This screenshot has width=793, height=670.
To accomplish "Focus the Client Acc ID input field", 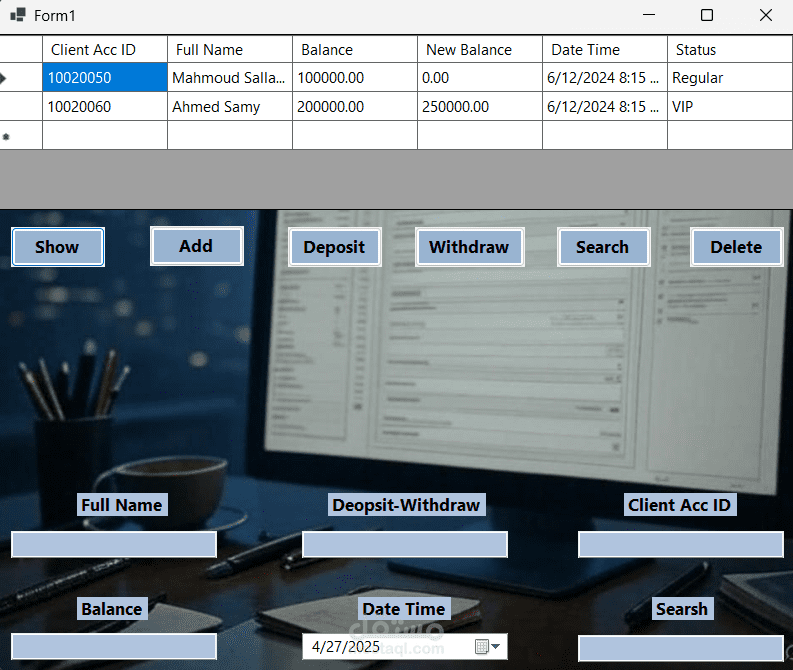I will [681, 544].
